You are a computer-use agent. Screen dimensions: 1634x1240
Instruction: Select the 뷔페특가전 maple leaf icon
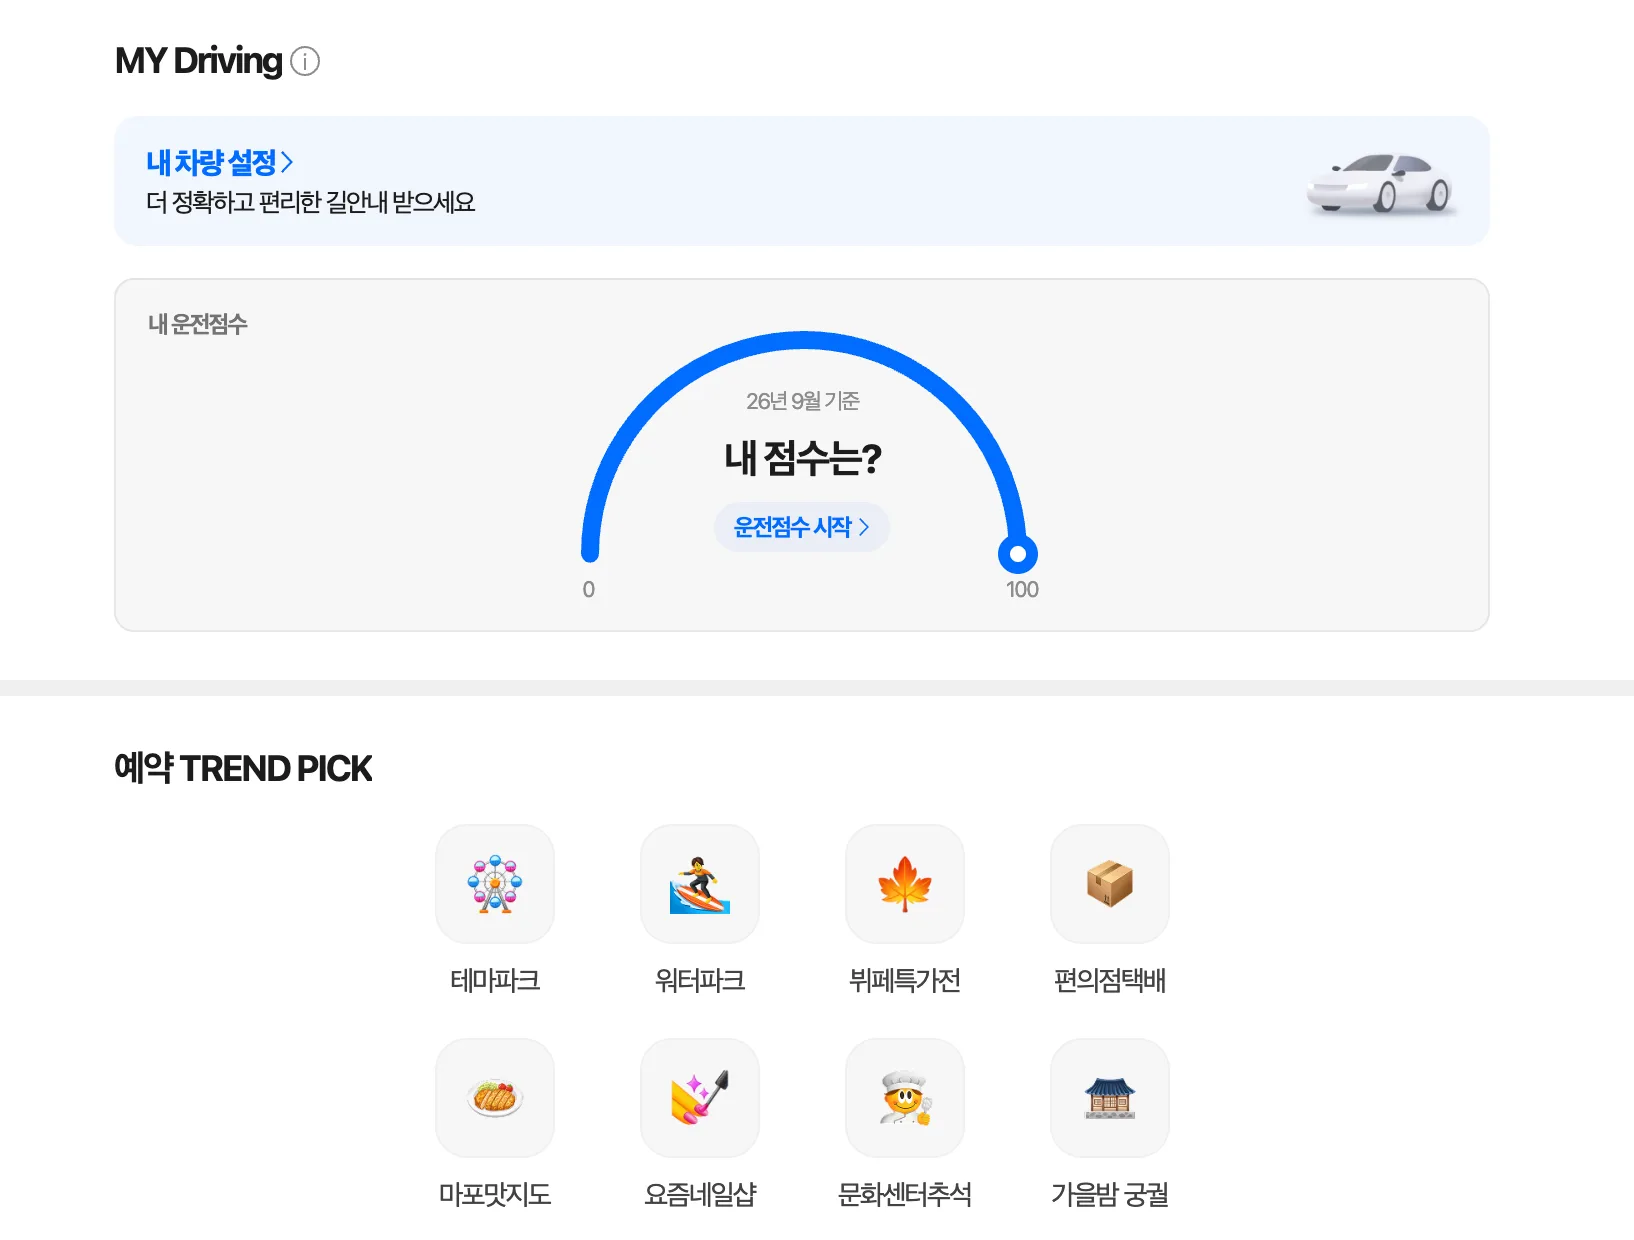[x=905, y=884]
